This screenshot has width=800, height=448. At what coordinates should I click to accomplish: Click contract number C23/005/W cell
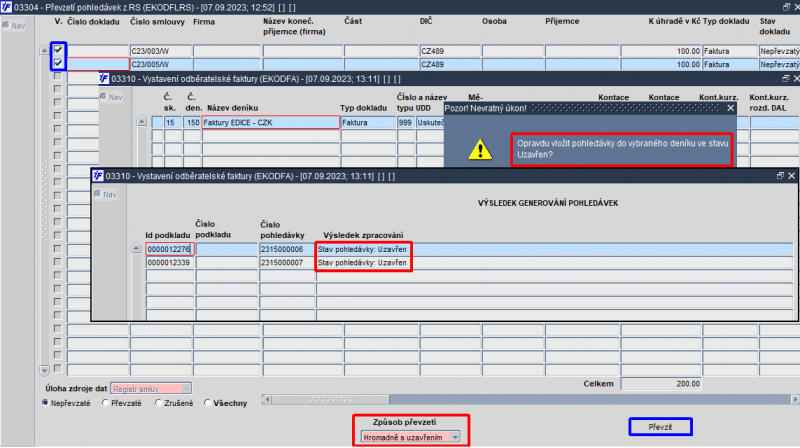[x=161, y=64]
